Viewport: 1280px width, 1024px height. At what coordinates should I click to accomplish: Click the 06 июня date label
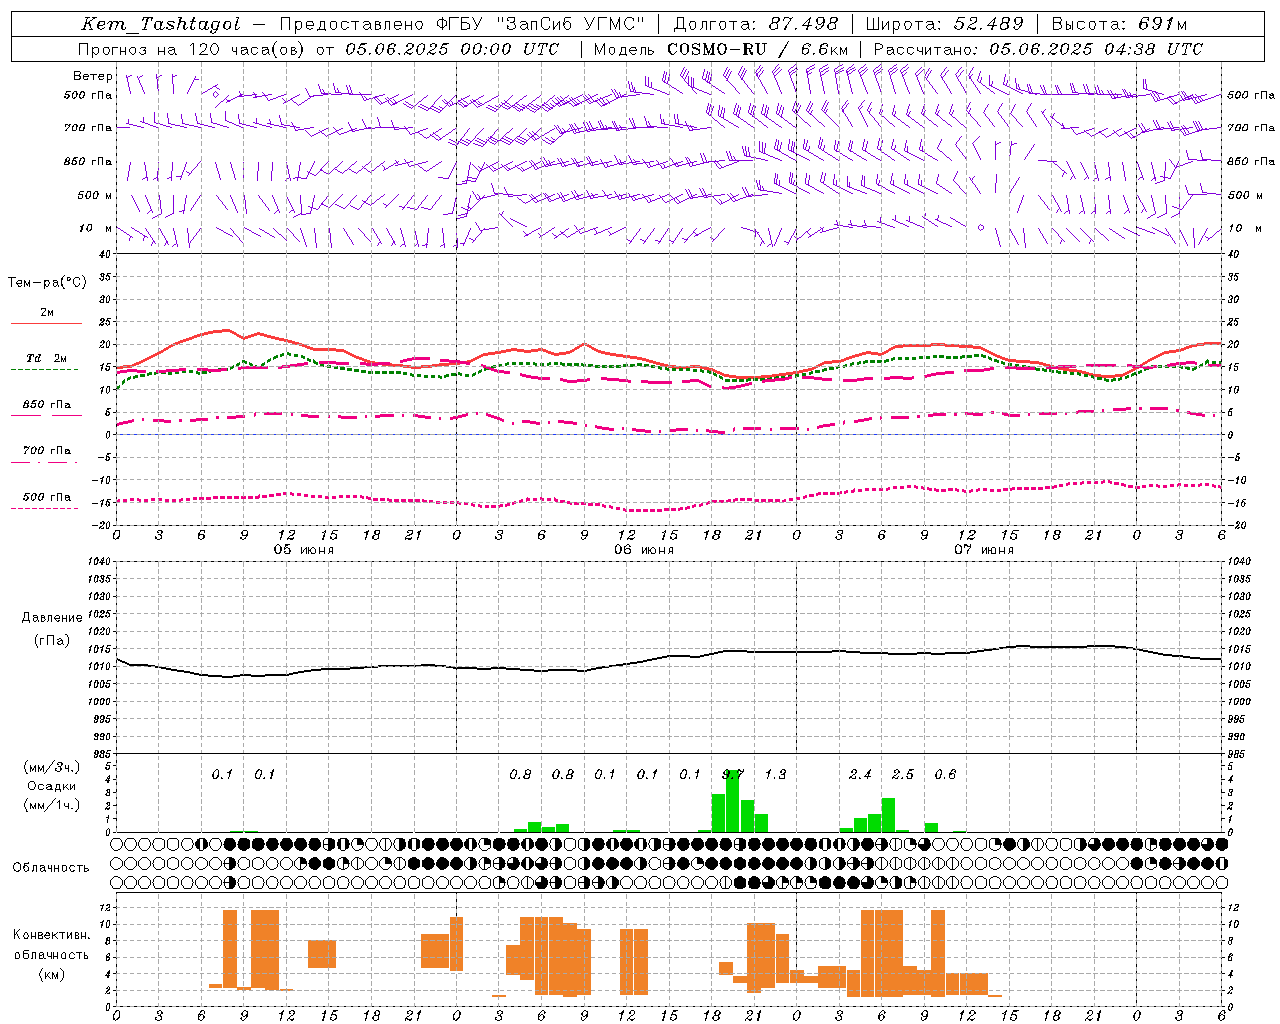[644, 550]
